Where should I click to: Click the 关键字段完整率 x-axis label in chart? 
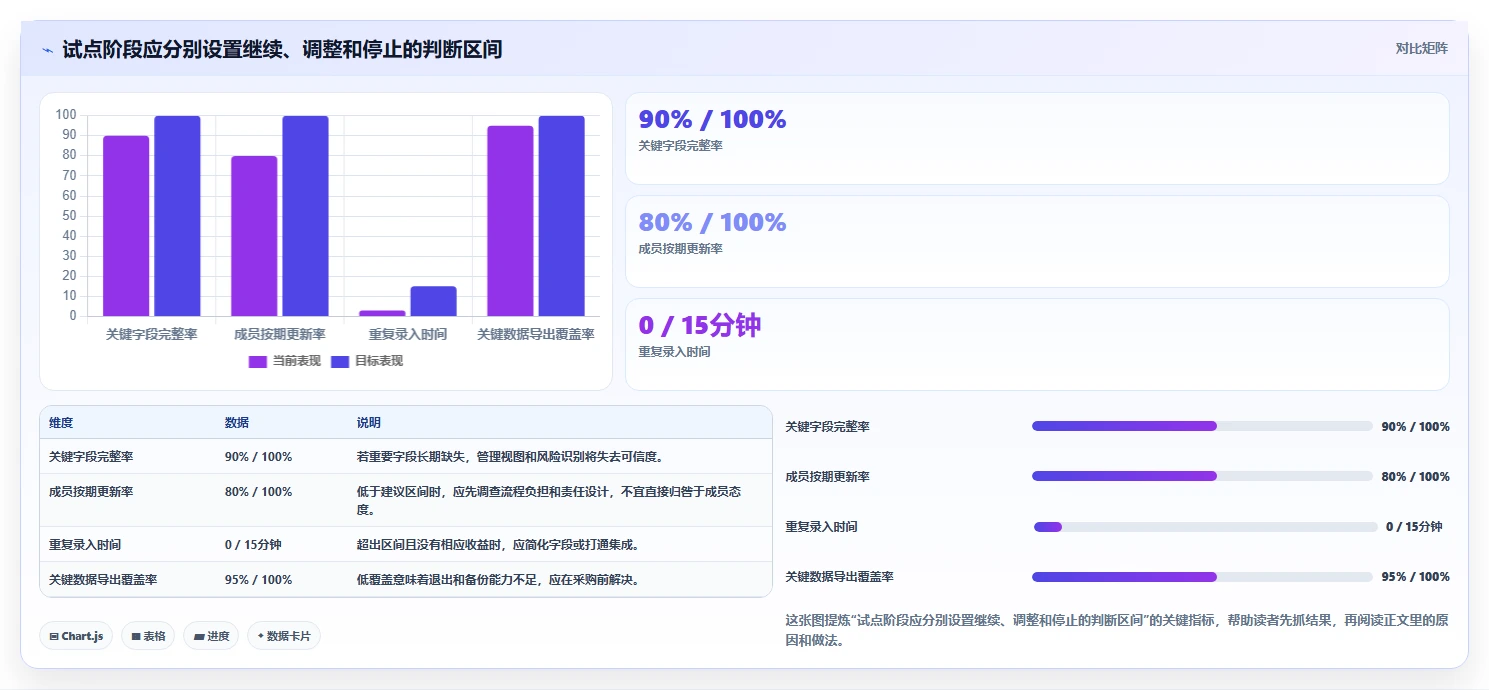[152, 334]
